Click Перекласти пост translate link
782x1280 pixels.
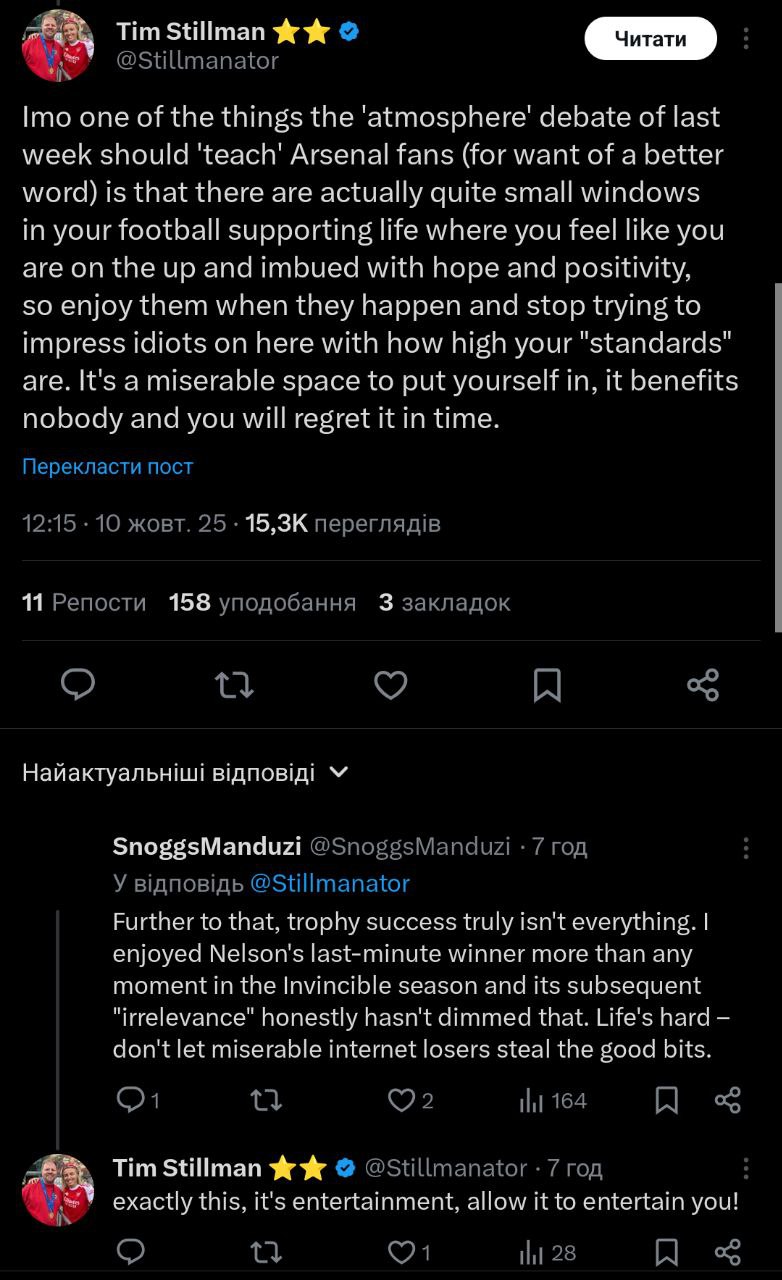tap(107, 466)
